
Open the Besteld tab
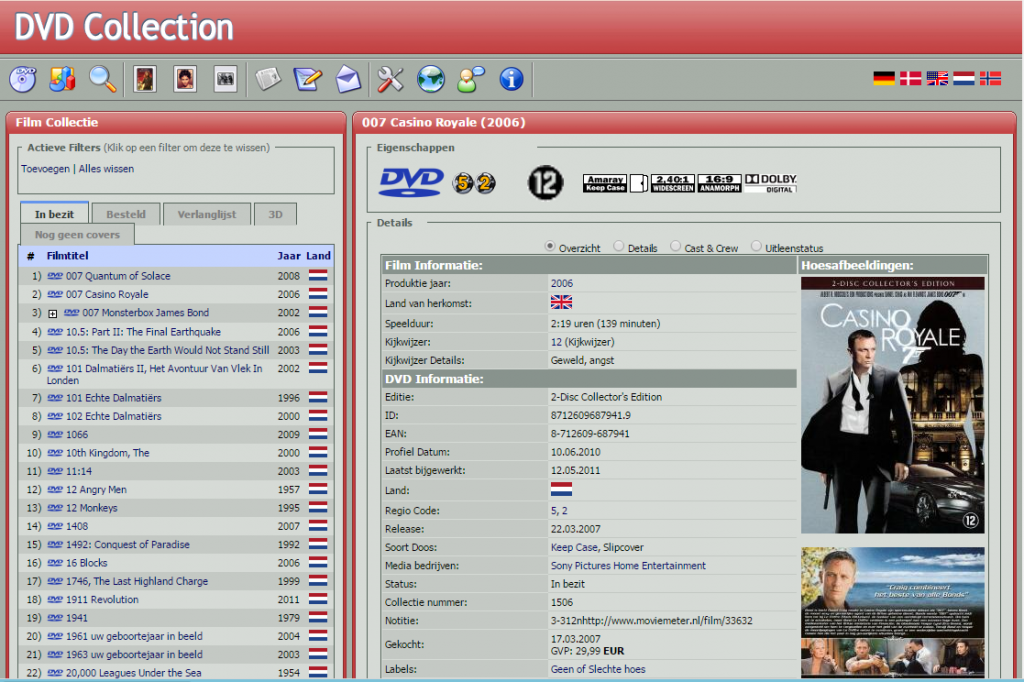126,214
